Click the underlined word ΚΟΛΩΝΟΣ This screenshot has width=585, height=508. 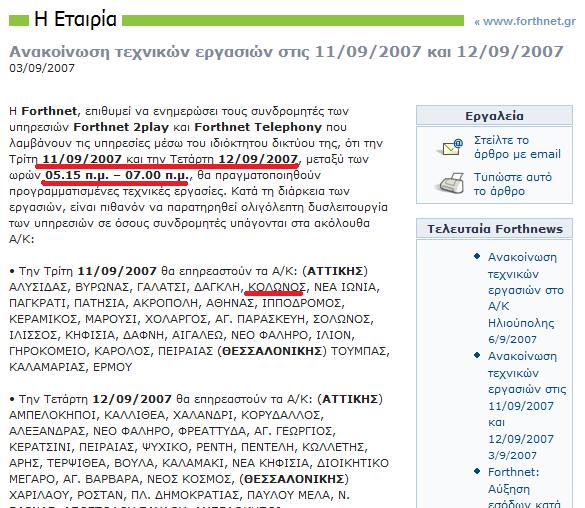(x=277, y=287)
